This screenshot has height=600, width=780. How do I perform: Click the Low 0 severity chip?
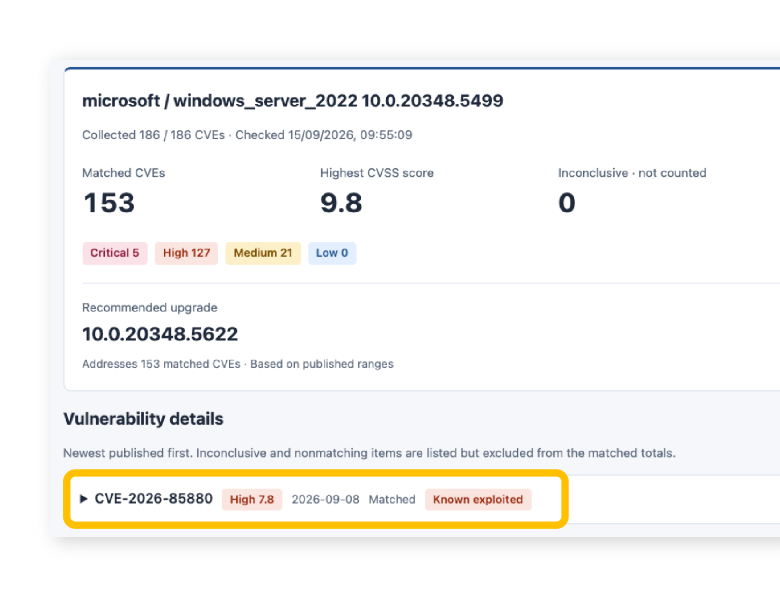332,253
